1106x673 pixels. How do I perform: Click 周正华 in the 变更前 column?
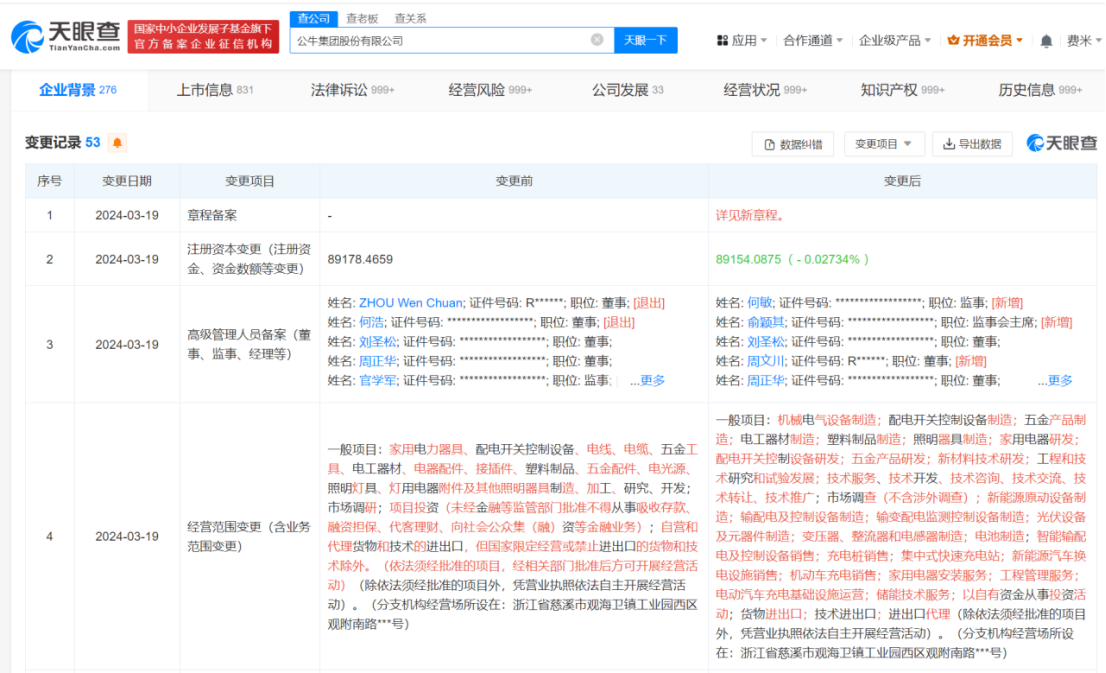tap(377, 361)
